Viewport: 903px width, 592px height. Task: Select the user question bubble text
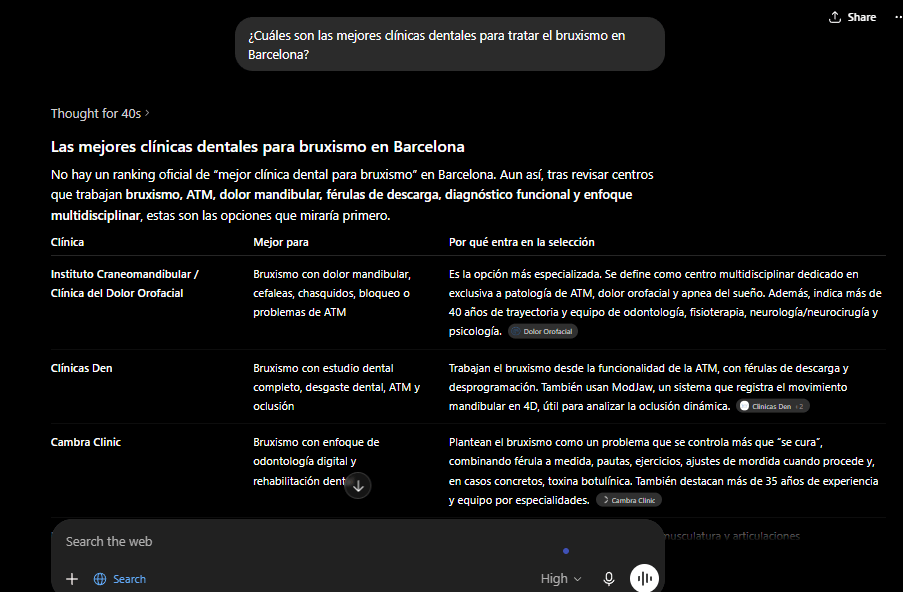[437, 45]
